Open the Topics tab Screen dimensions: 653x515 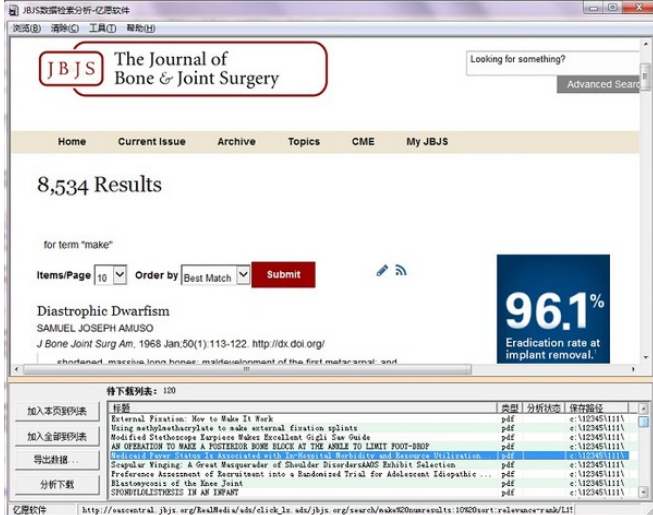click(x=304, y=142)
